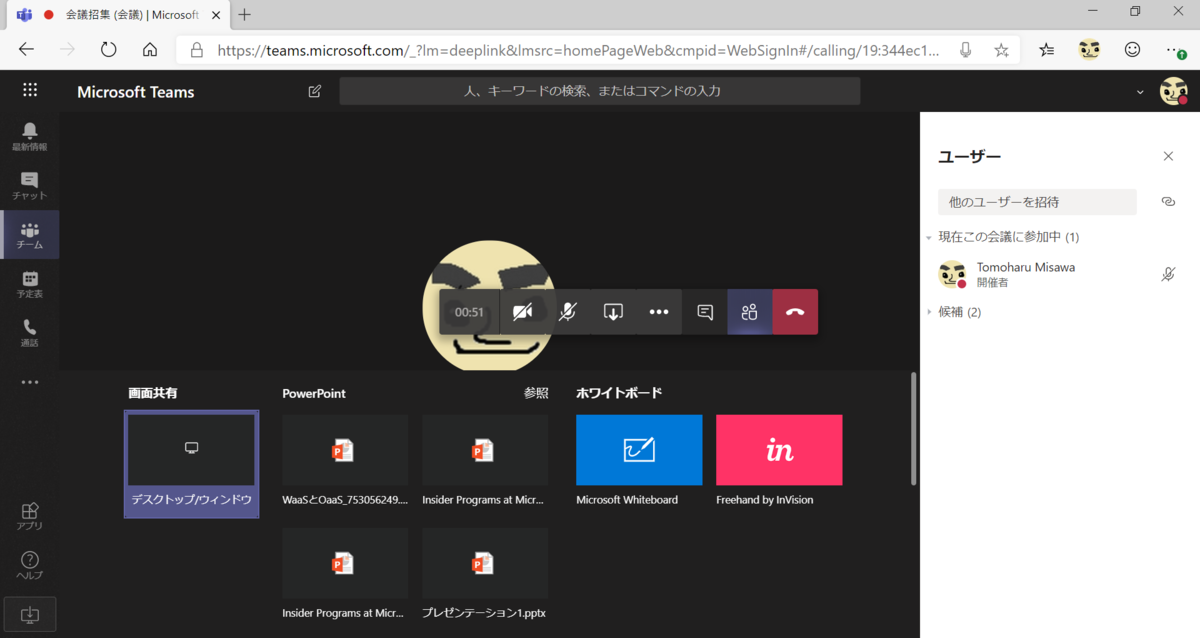Image resolution: width=1200 pixels, height=638 pixels.
Task: Click the 00:51 call timer
Action: pos(469,312)
